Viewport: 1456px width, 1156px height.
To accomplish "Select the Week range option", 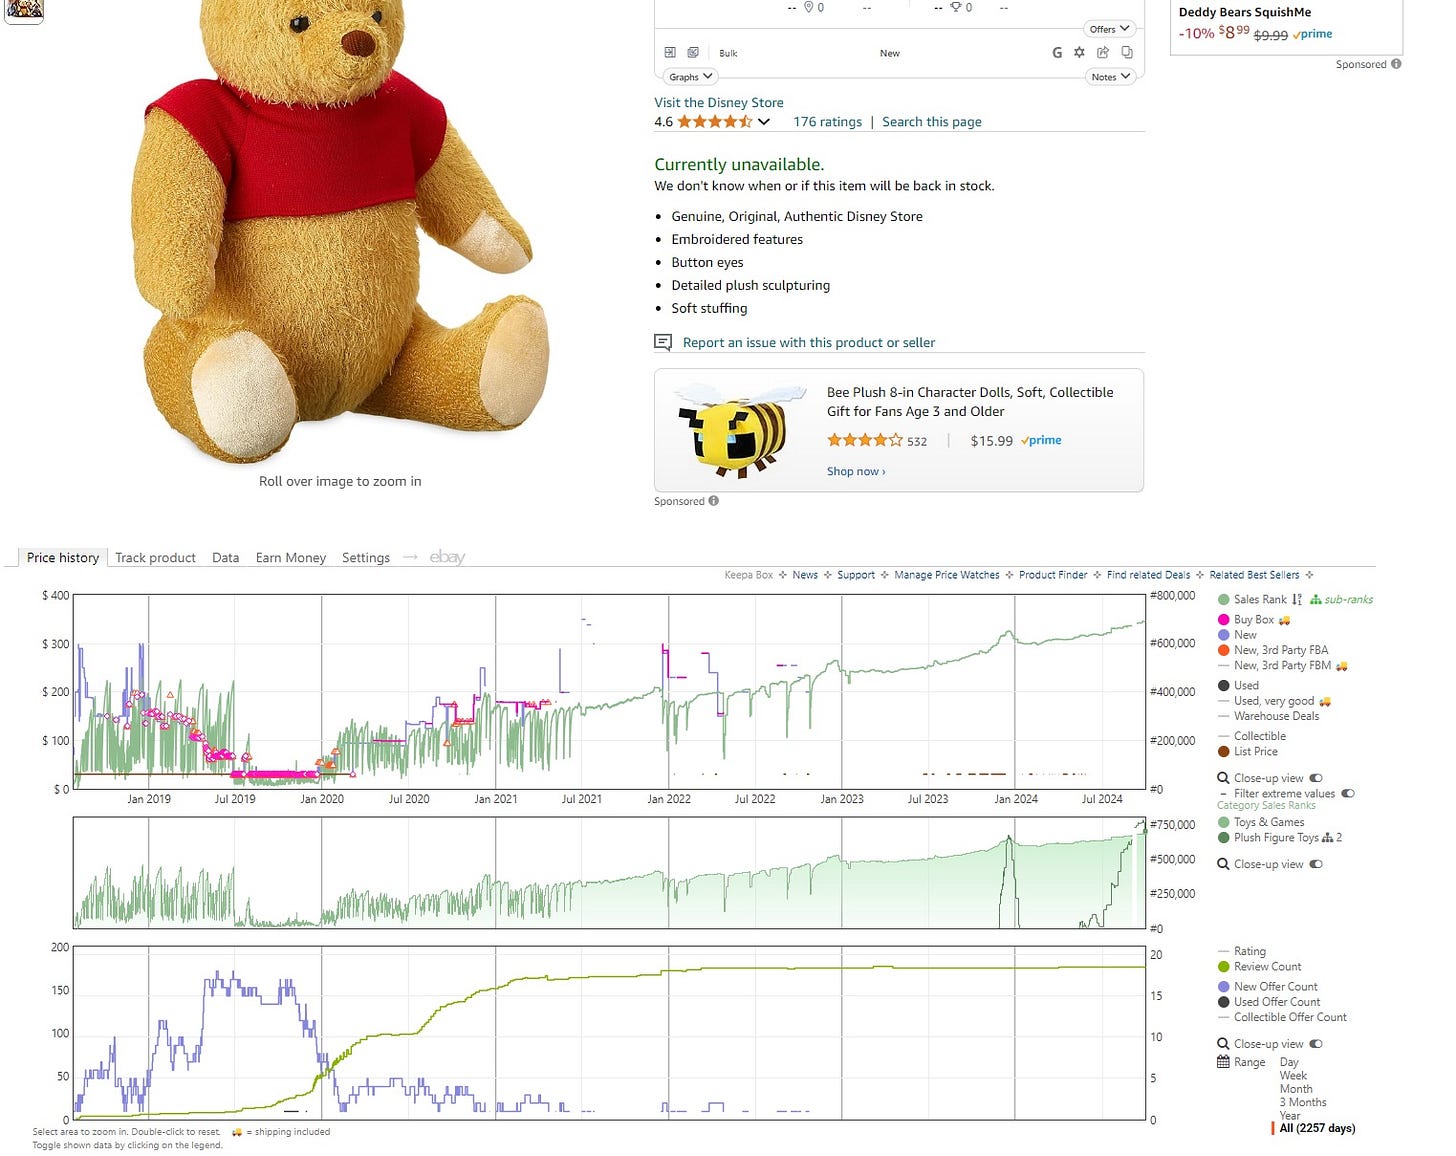I will (x=1293, y=1076).
